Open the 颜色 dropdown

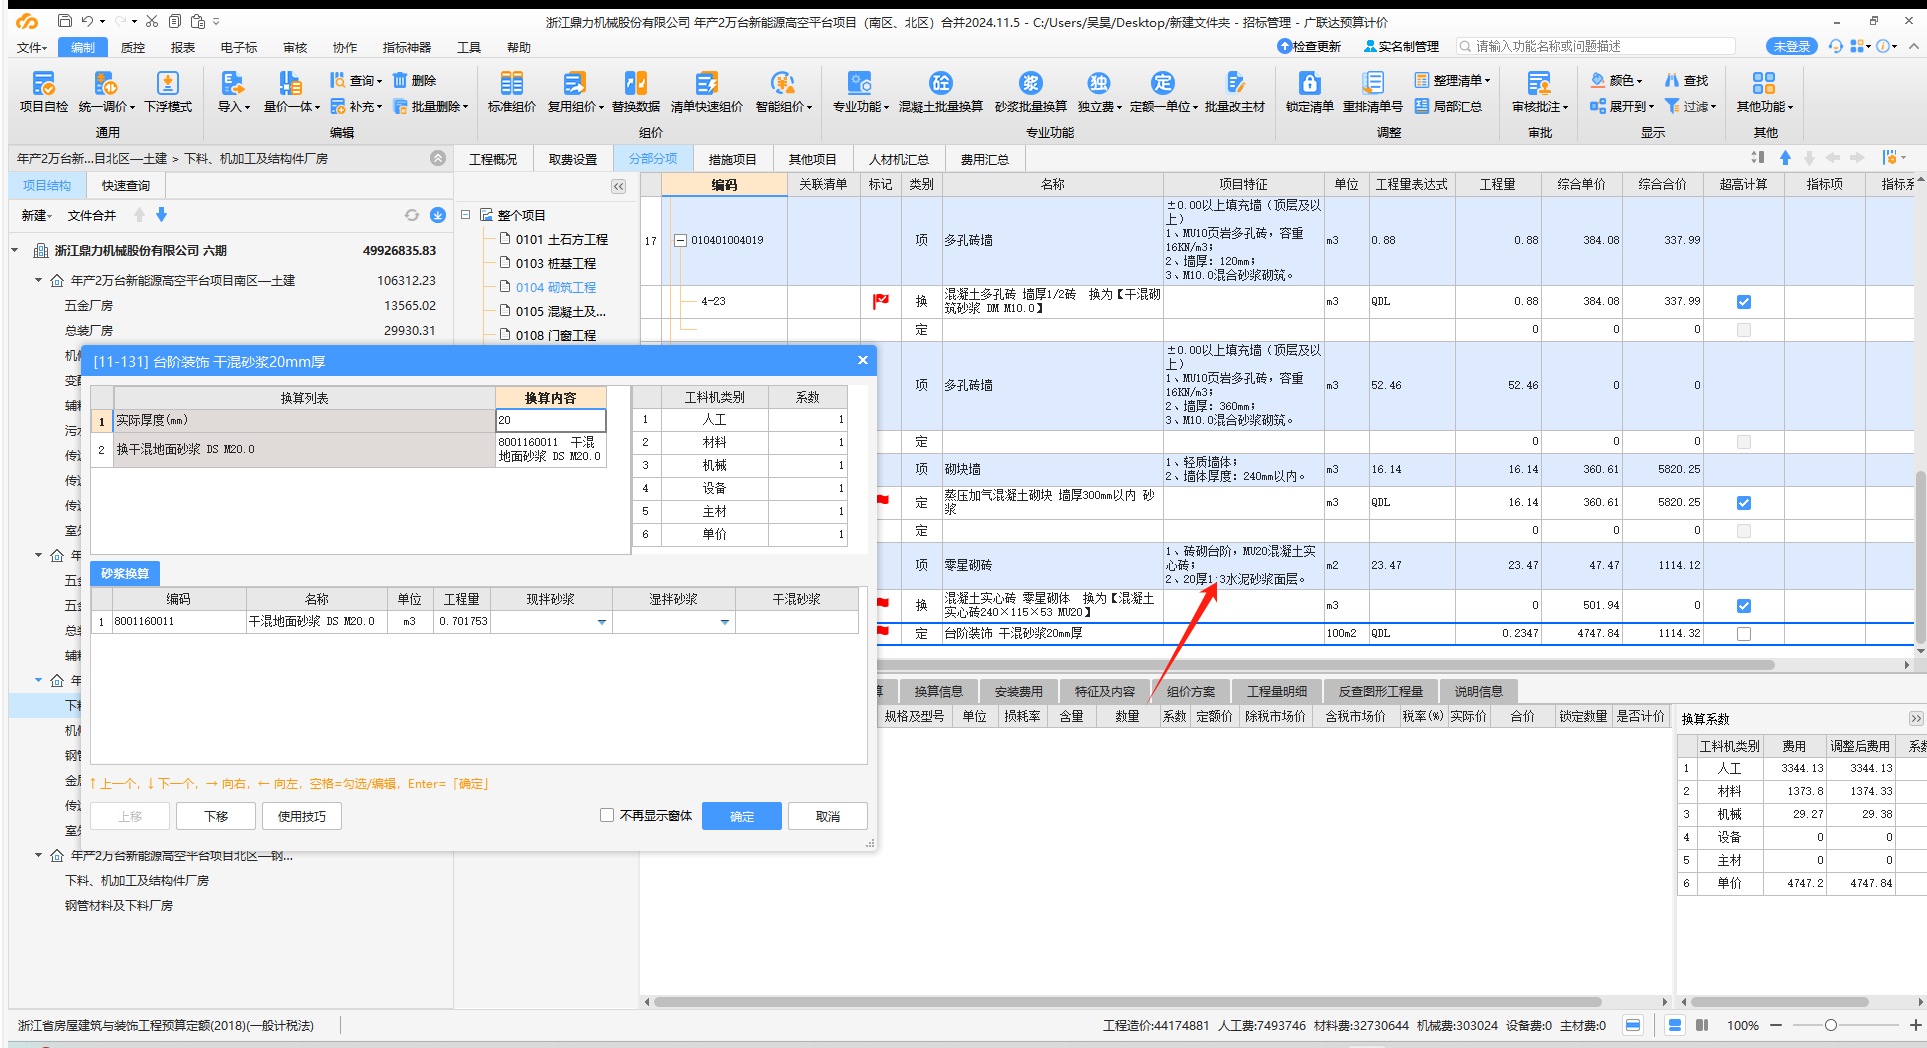[x=1617, y=80]
